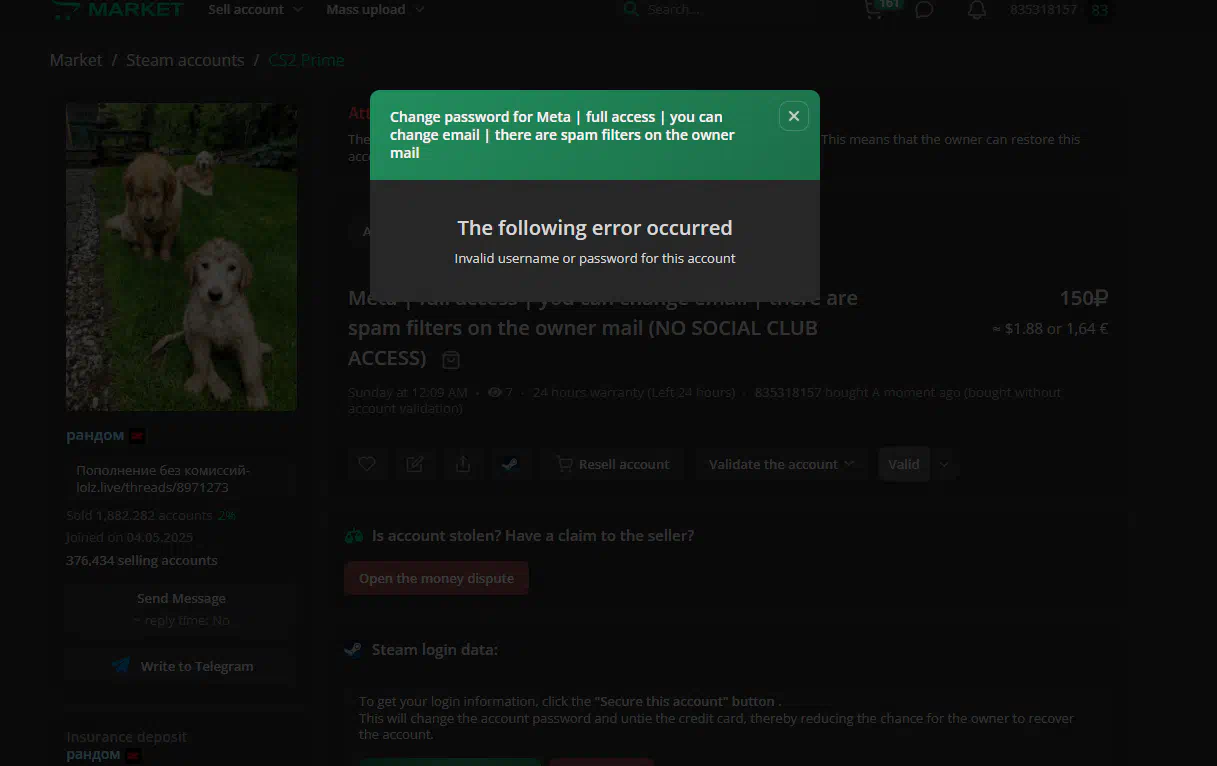Click the 83 balance badge in the header
Screen dimensions: 1217x766
(1100, 10)
